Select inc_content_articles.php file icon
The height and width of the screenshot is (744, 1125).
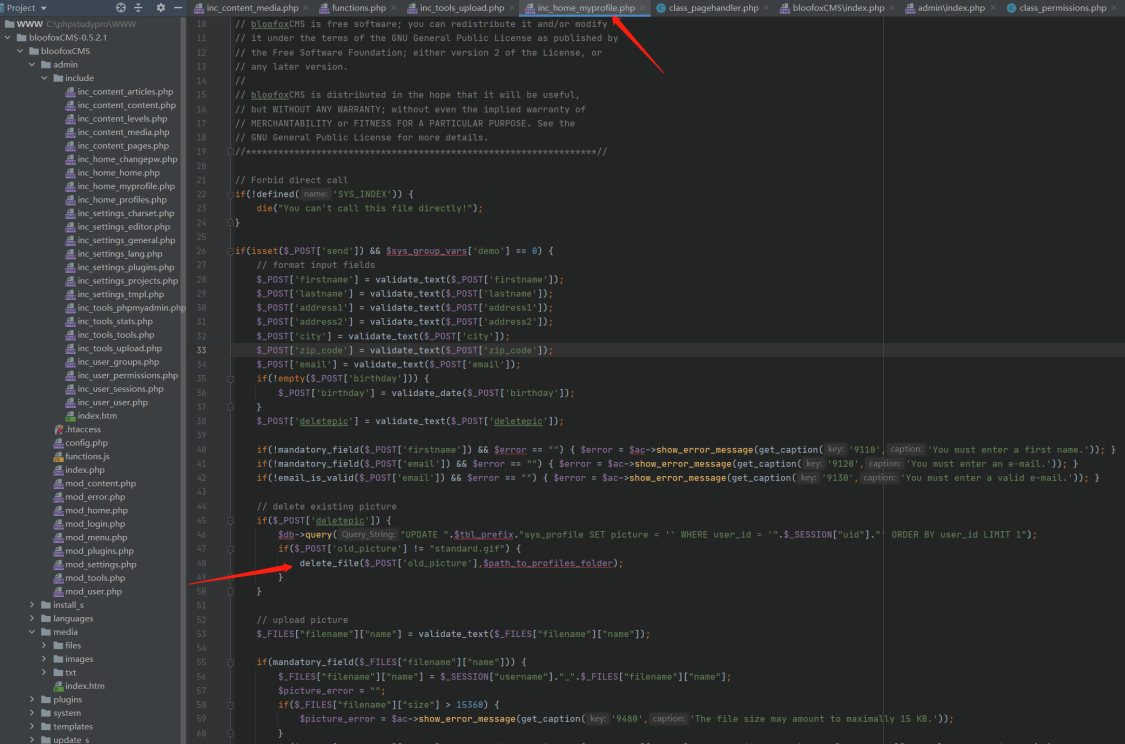click(x=70, y=92)
